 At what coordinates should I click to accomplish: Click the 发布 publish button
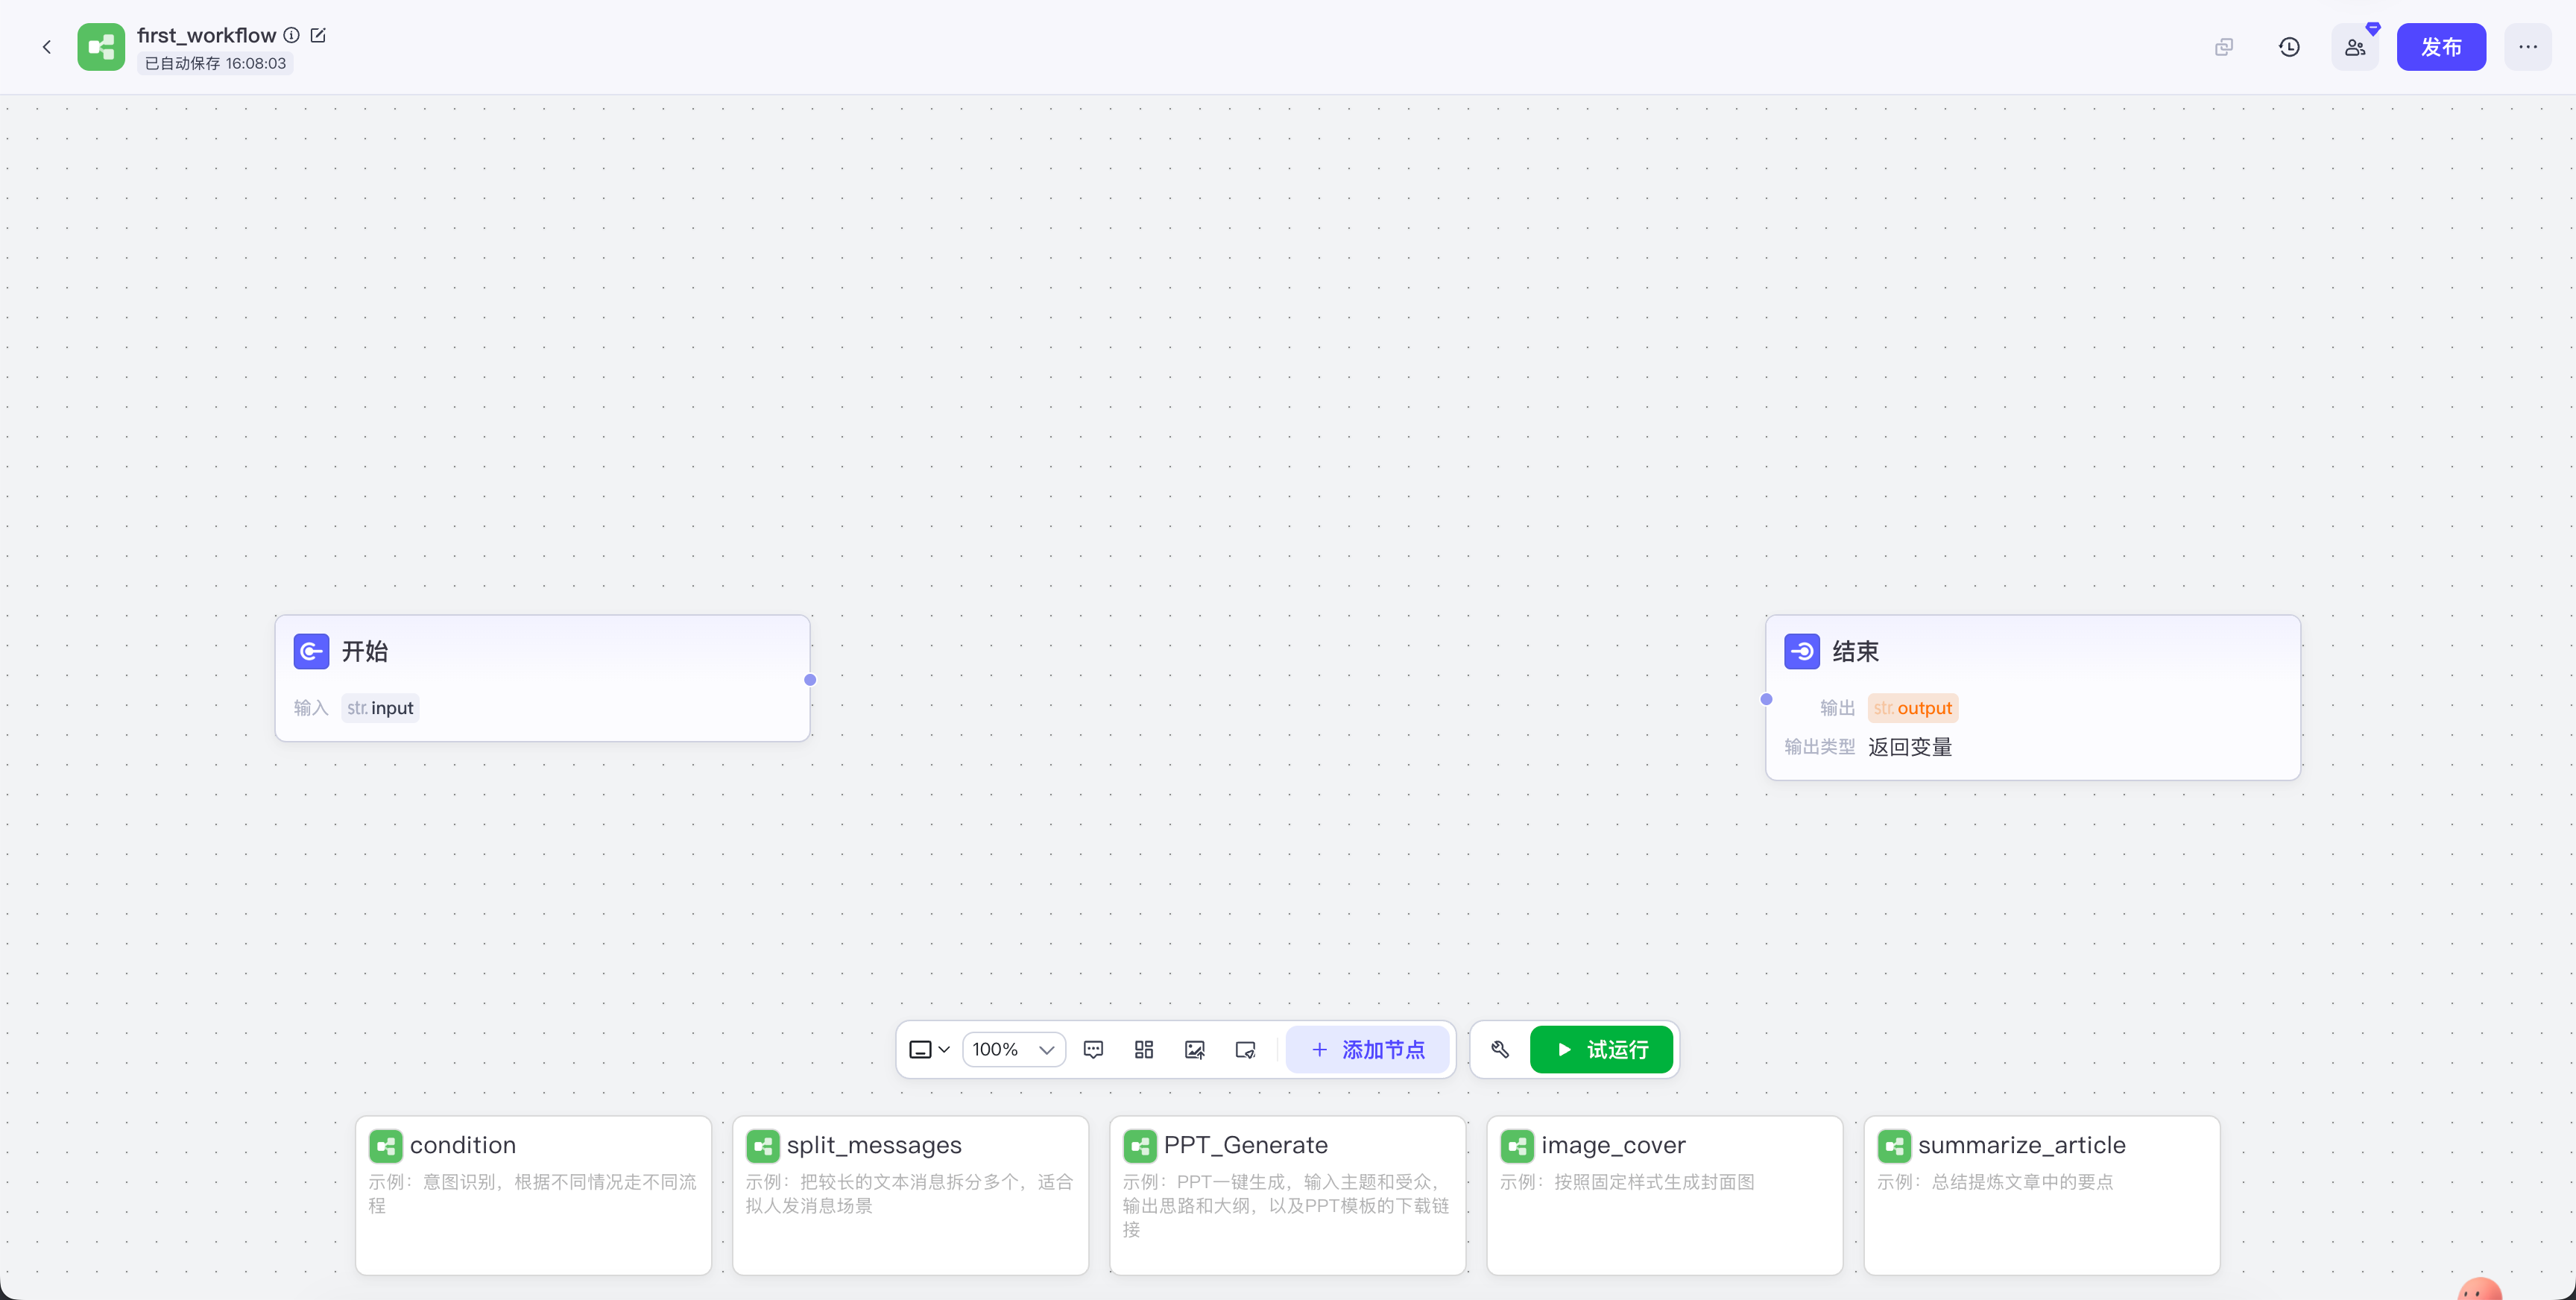pyautogui.click(x=2440, y=47)
